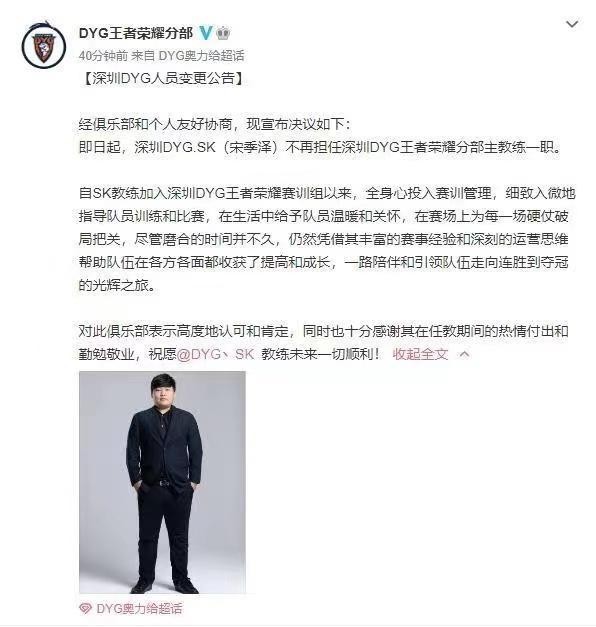Click the sentence beginning 即日起
The image size is (596, 627).
pos(320,147)
